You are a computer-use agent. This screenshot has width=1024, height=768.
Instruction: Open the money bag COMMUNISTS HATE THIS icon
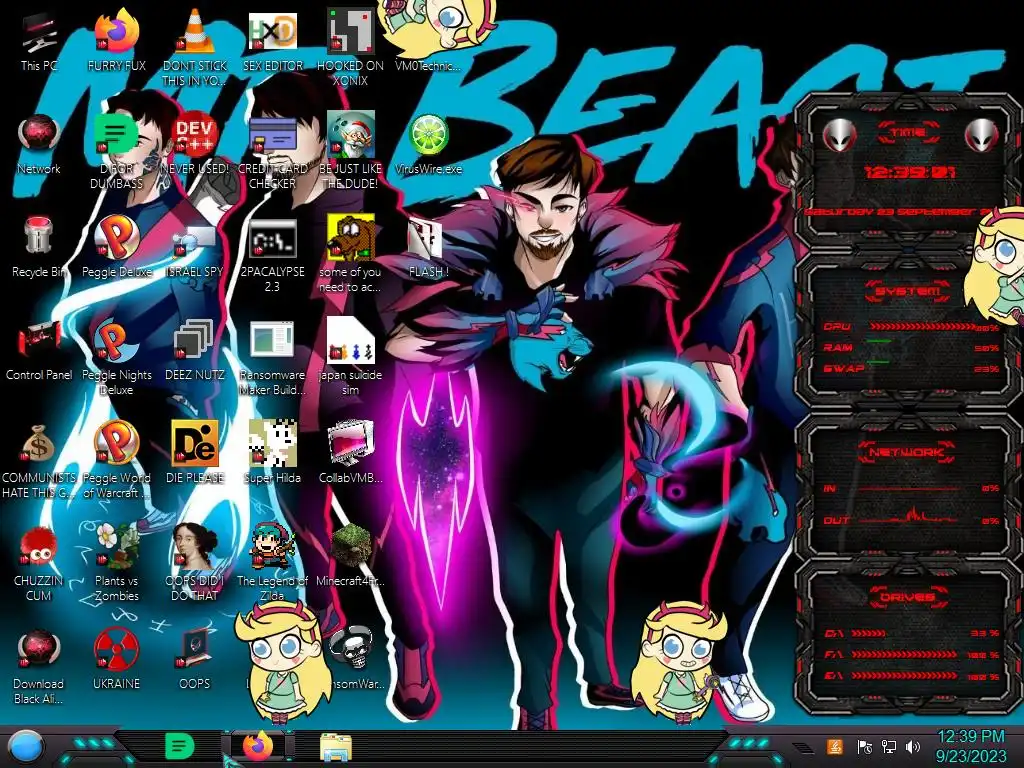(x=39, y=460)
